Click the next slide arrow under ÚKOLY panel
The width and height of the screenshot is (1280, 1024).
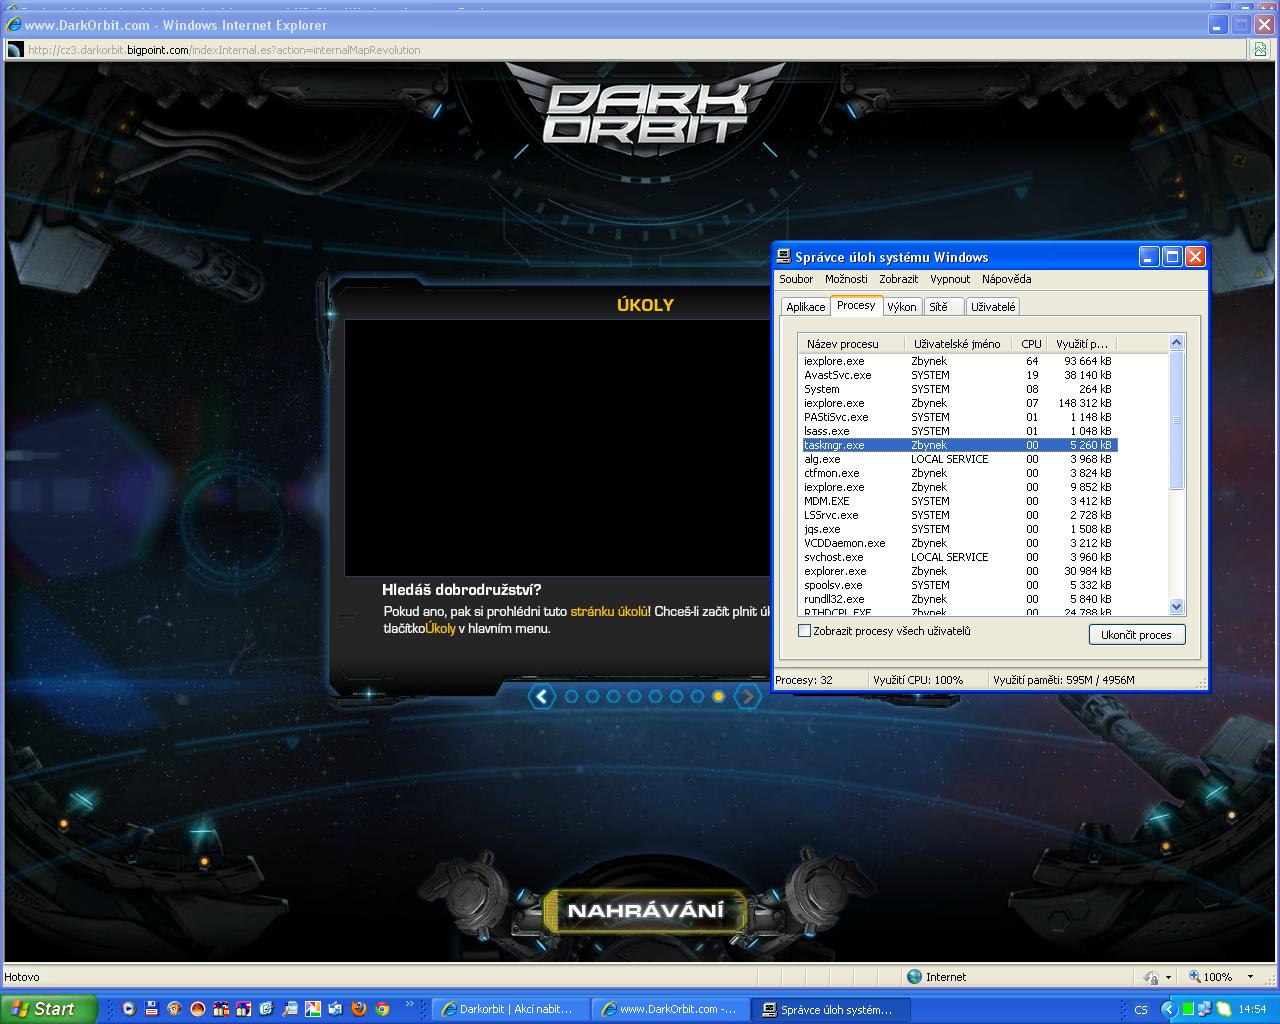[747, 697]
